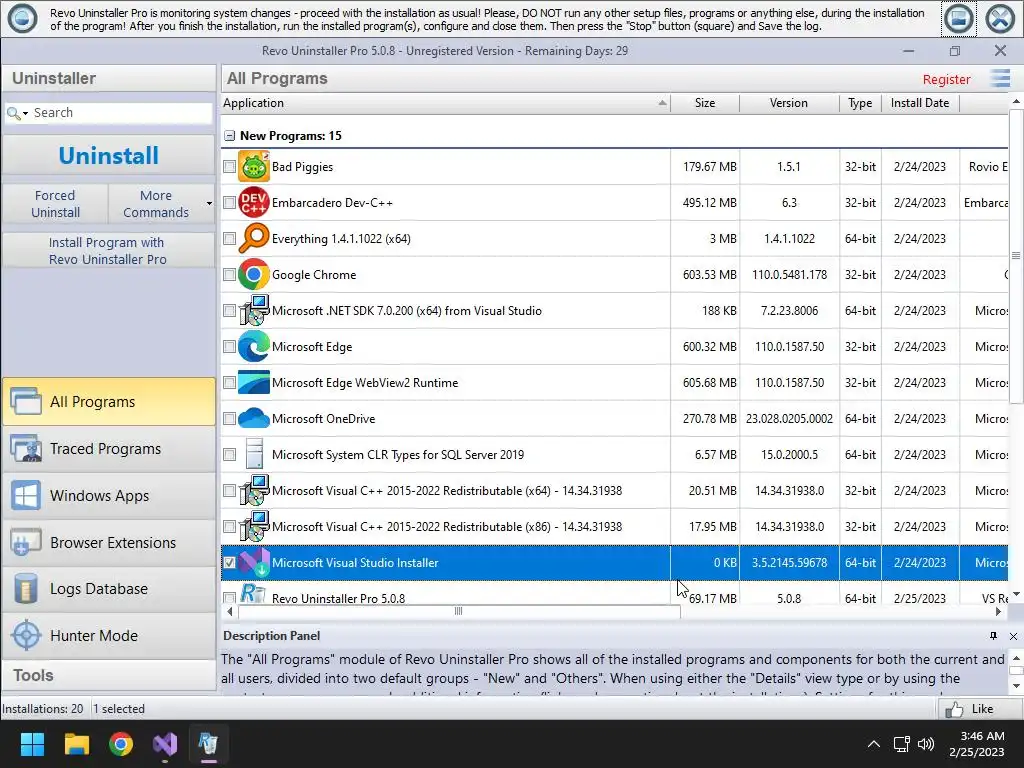Viewport: 1024px width, 768px height.
Task: Click the horizontal scrollbar thumb of program list
Action: pyautogui.click(x=459, y=611)
